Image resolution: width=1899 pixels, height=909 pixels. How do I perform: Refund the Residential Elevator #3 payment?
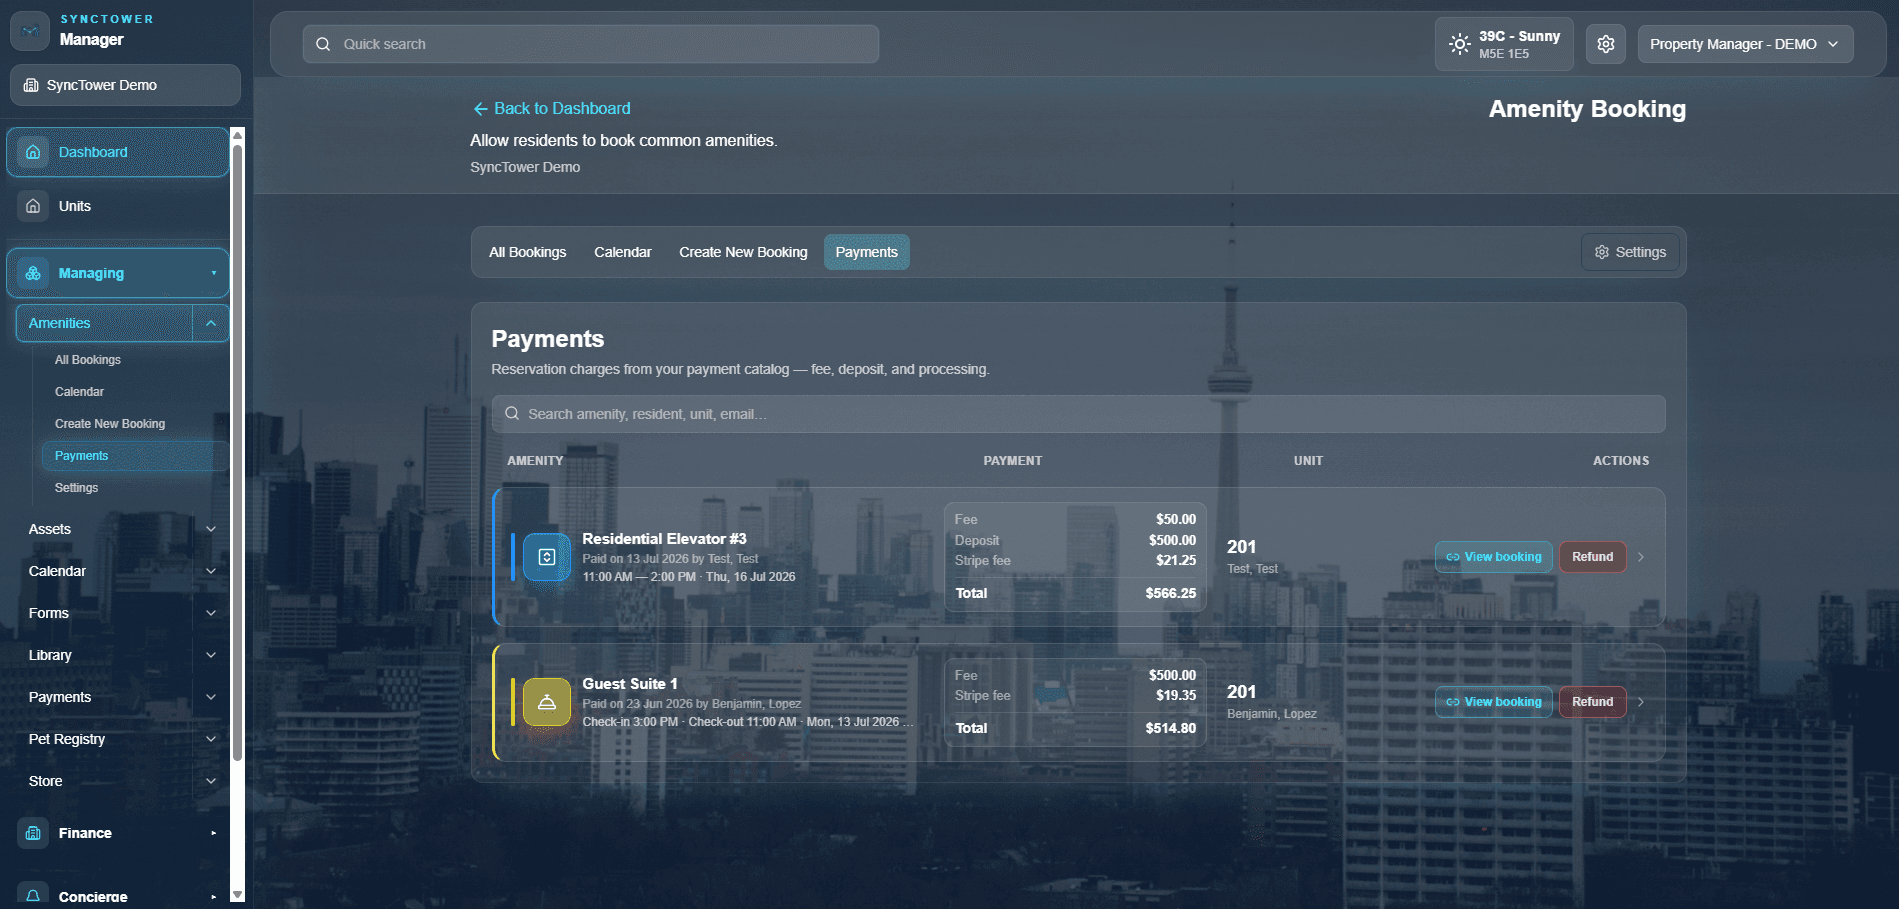click(x=1592, y=557)
